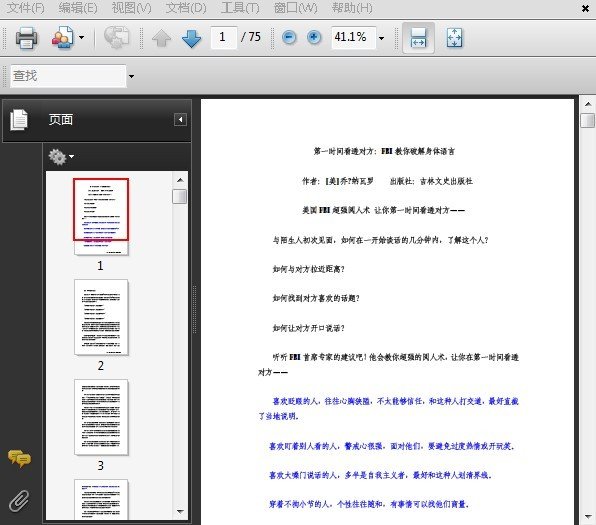Open the zoom percentage dropdown arrow
This screenshot has width=596, height=525.
click(x=382, y=38)
